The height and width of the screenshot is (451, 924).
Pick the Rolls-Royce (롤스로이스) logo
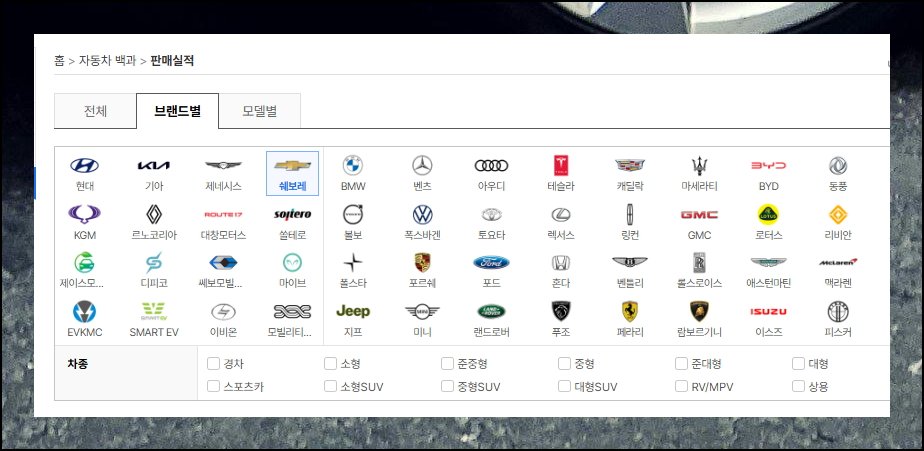coord(699,262)
